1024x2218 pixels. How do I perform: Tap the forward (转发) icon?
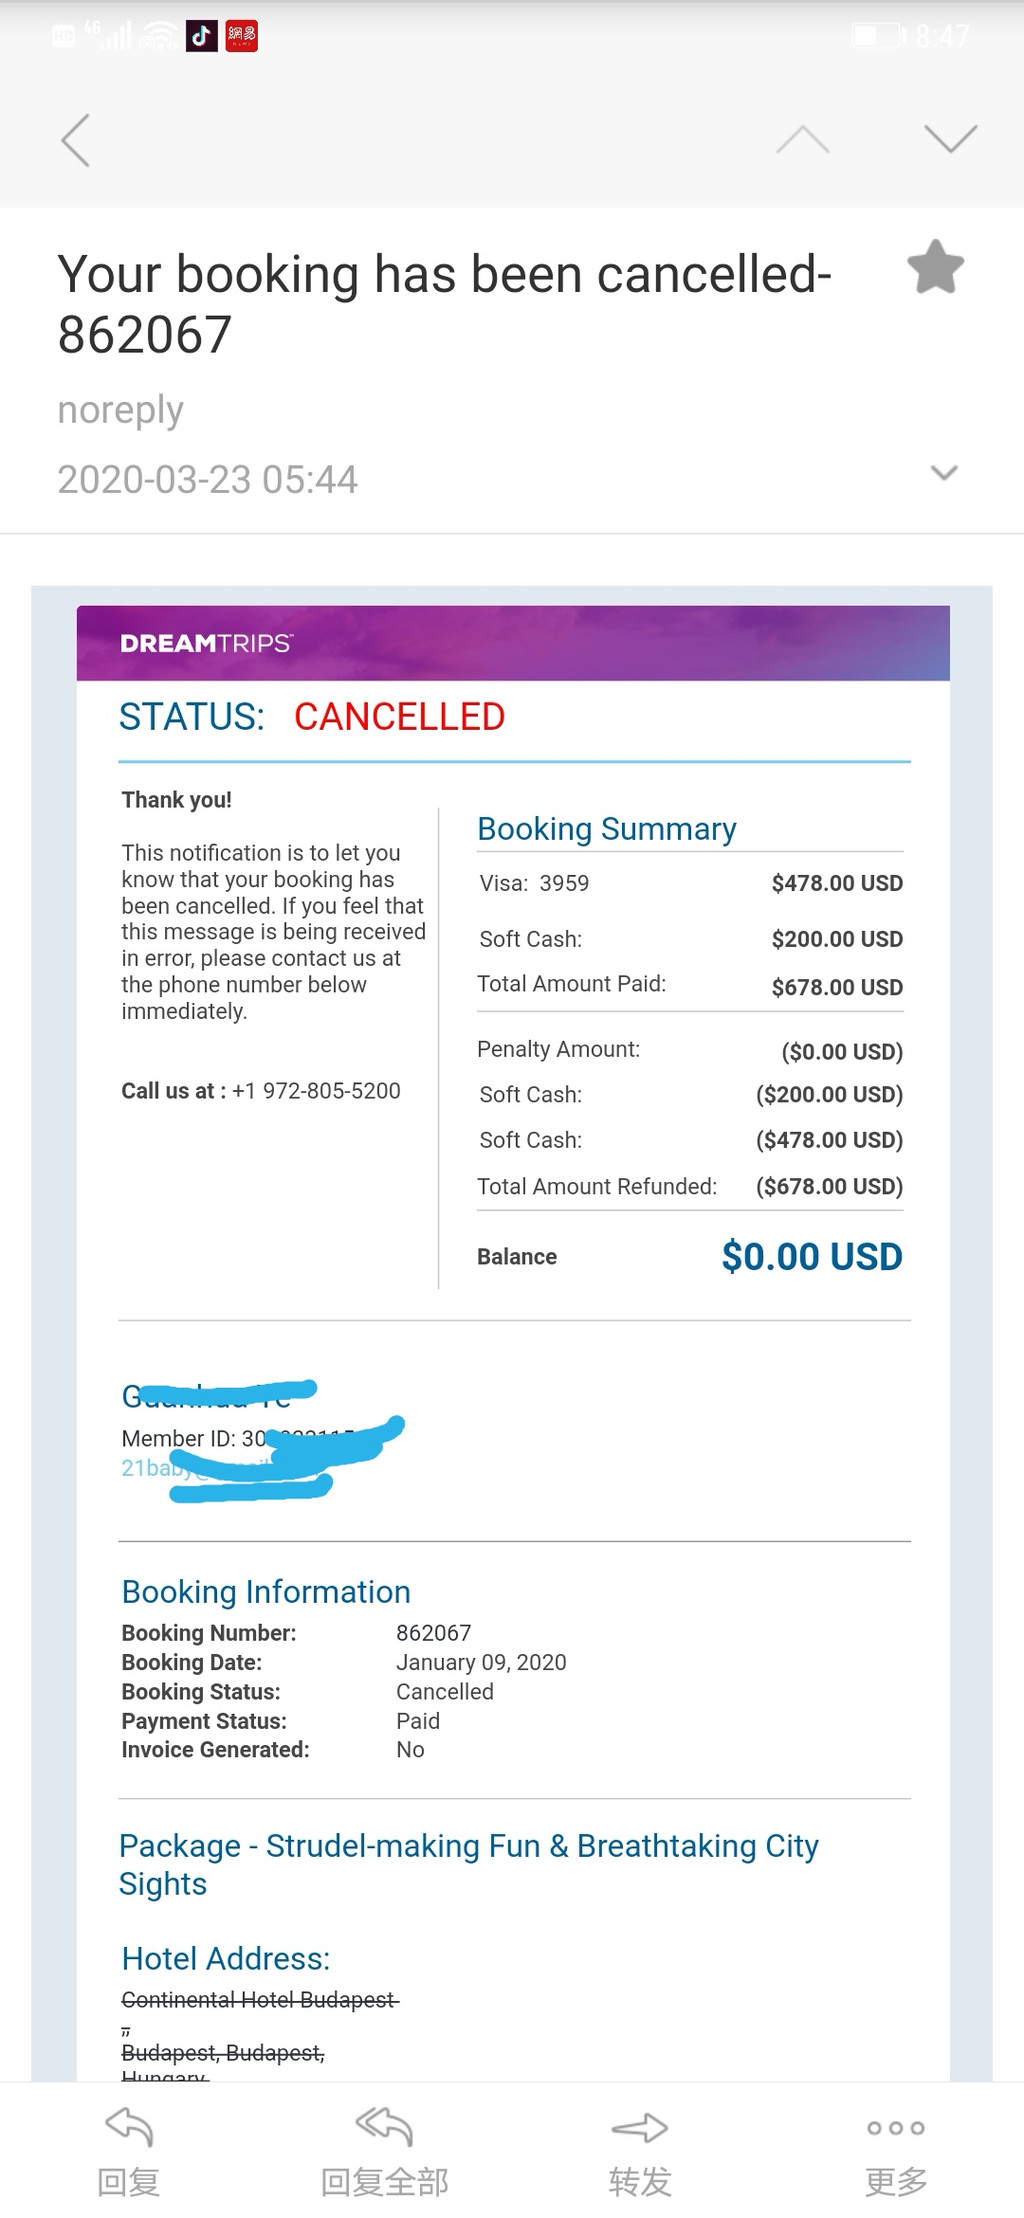pyautogui.click(x=640, y=2150)
